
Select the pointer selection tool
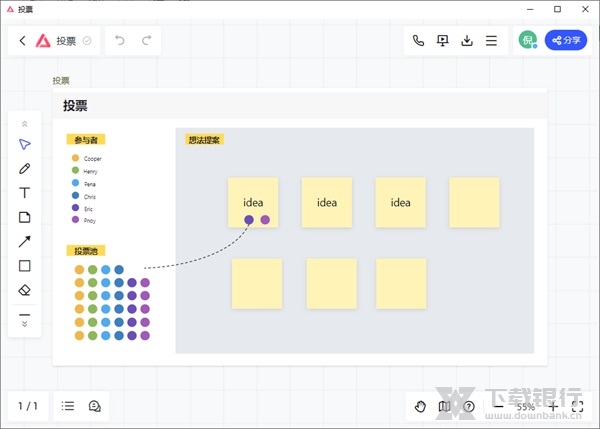click(25, 144)
